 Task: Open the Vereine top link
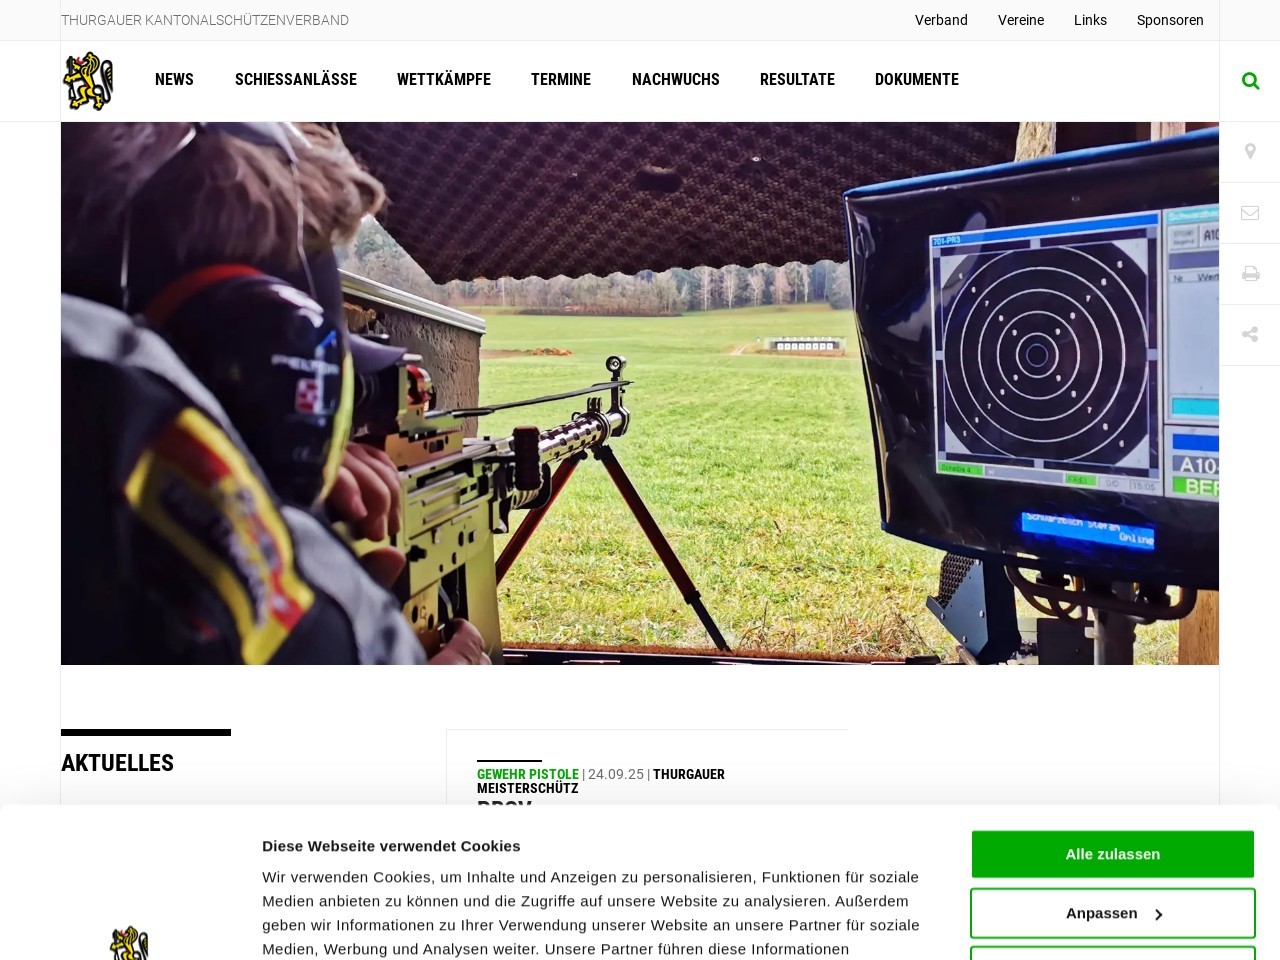coord(1020,20)
